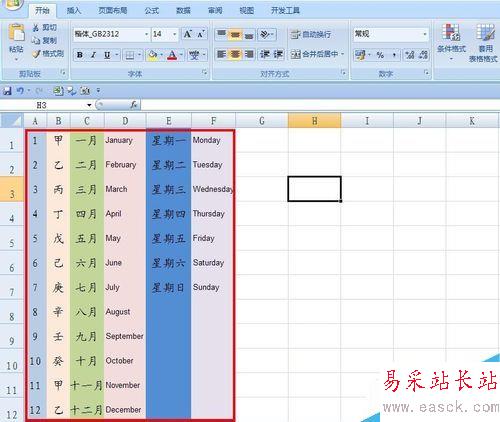
Task: Open the font color dropdown arrow
Action: coord(181,55)
